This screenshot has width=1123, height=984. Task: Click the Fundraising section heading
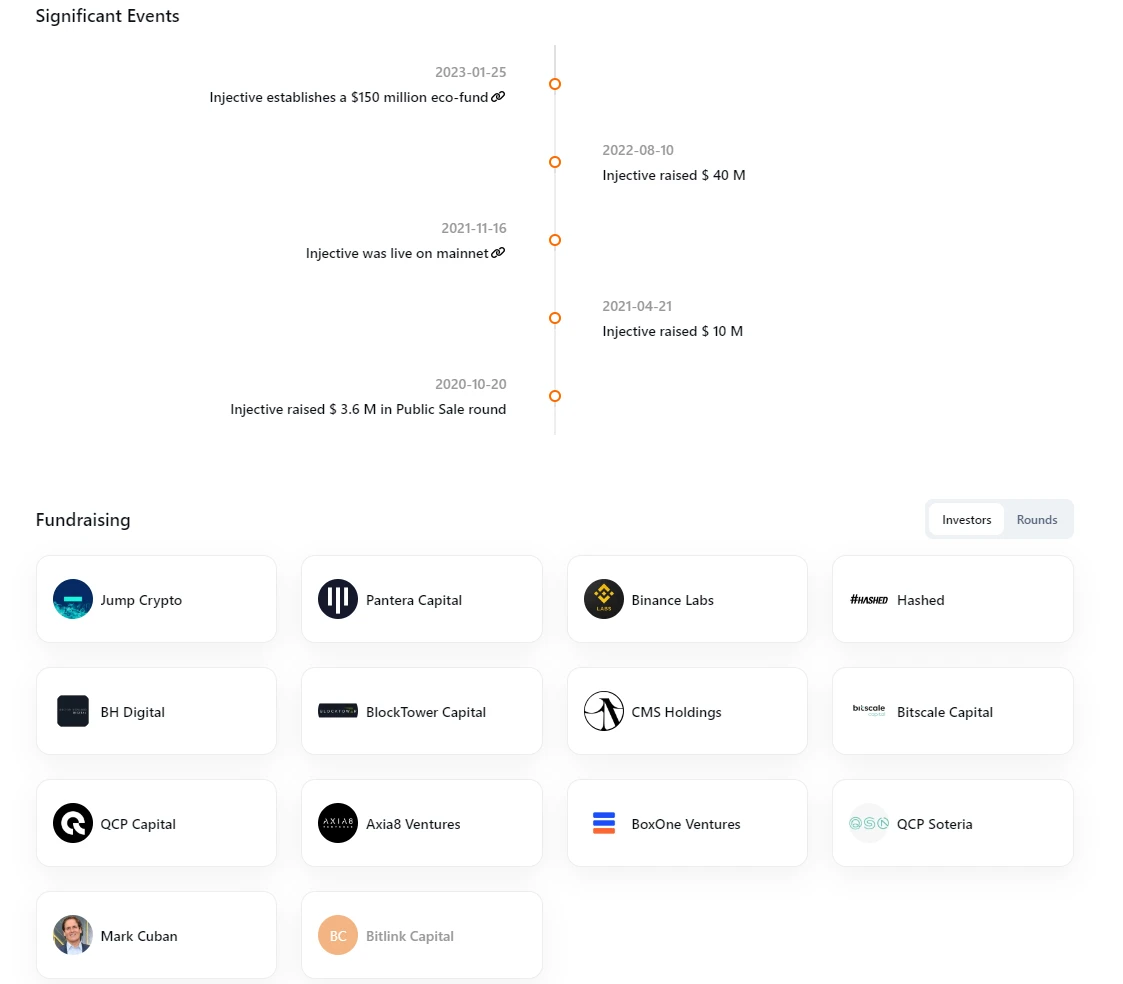pyautogui.click(x=83, y=520)
